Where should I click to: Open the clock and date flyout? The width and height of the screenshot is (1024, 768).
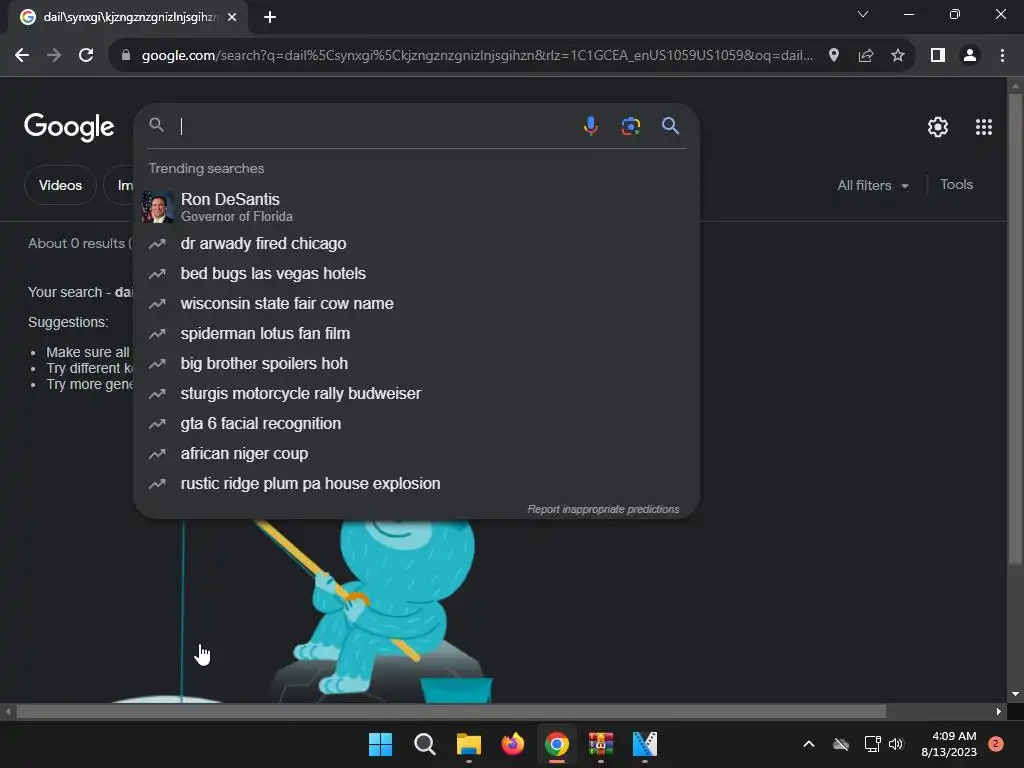click(949, 744)
